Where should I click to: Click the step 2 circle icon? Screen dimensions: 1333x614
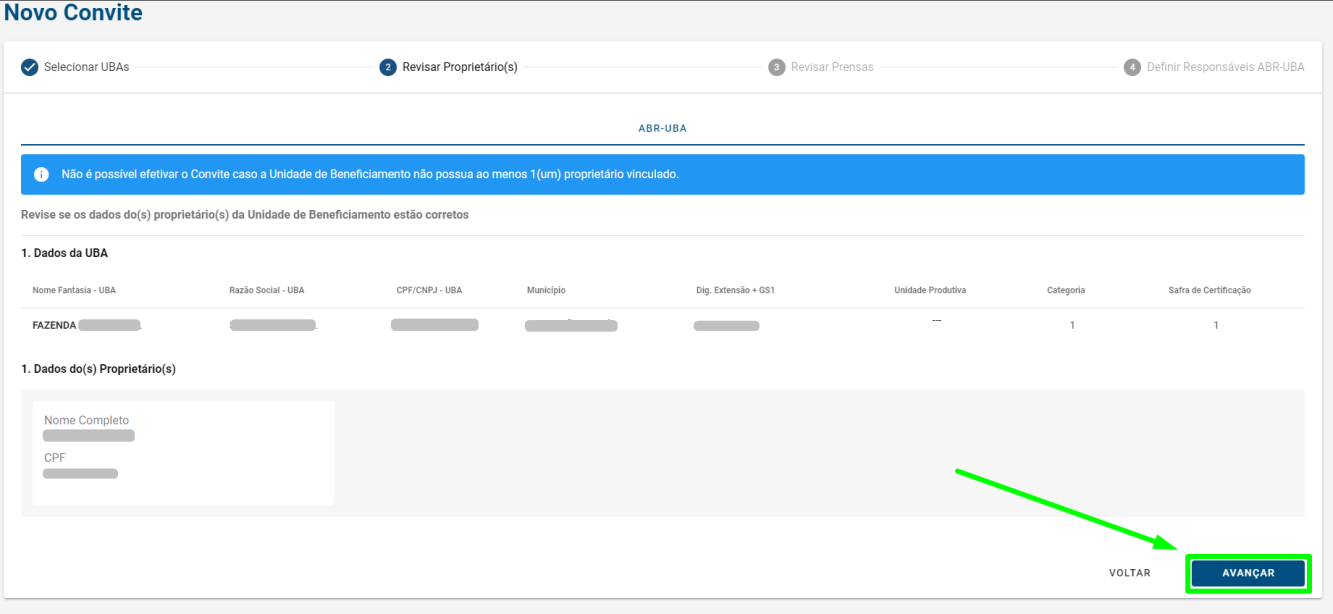click(388, 67)
